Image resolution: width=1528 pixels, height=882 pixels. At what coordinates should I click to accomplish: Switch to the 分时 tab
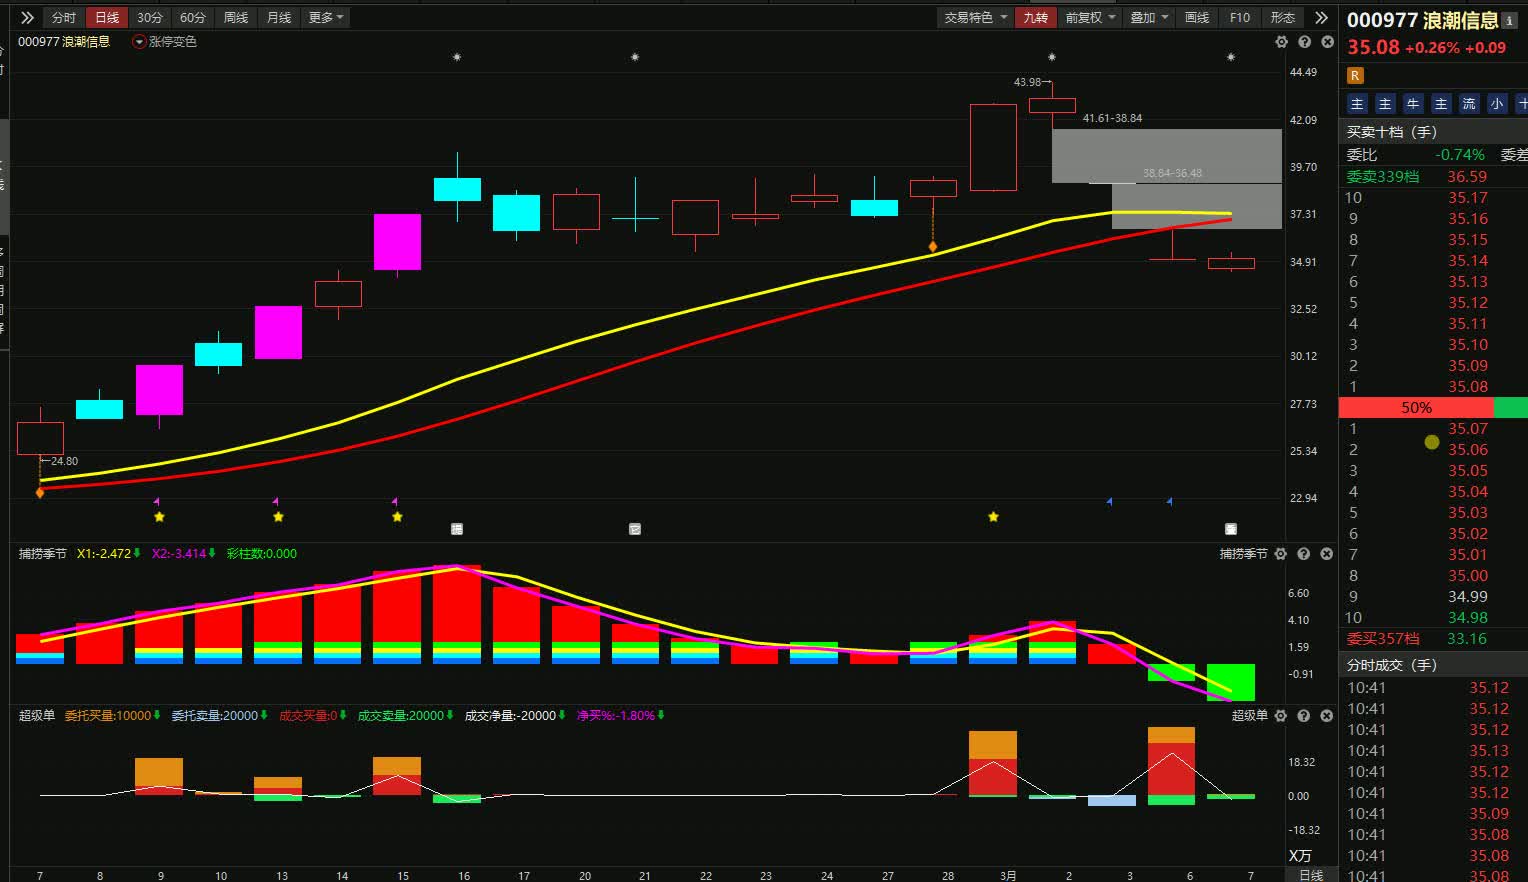64,17
